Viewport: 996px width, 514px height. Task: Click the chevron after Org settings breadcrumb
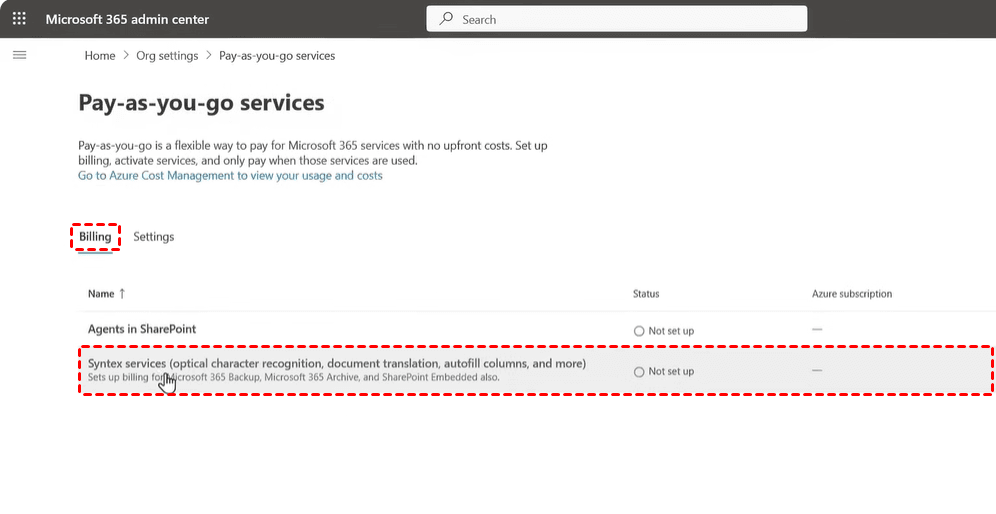pyautogui.click(x=209, y=56)
